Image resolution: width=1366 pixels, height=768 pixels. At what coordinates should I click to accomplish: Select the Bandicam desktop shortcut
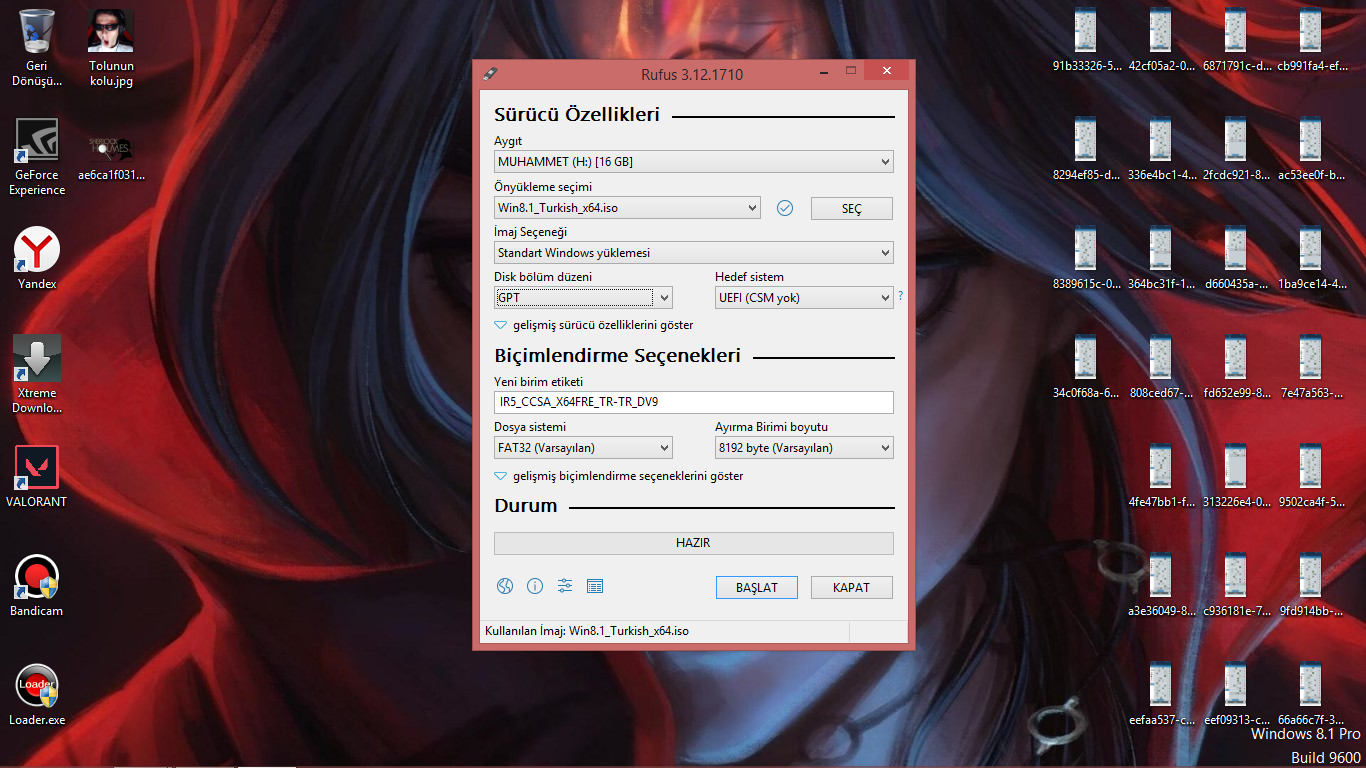37,585
